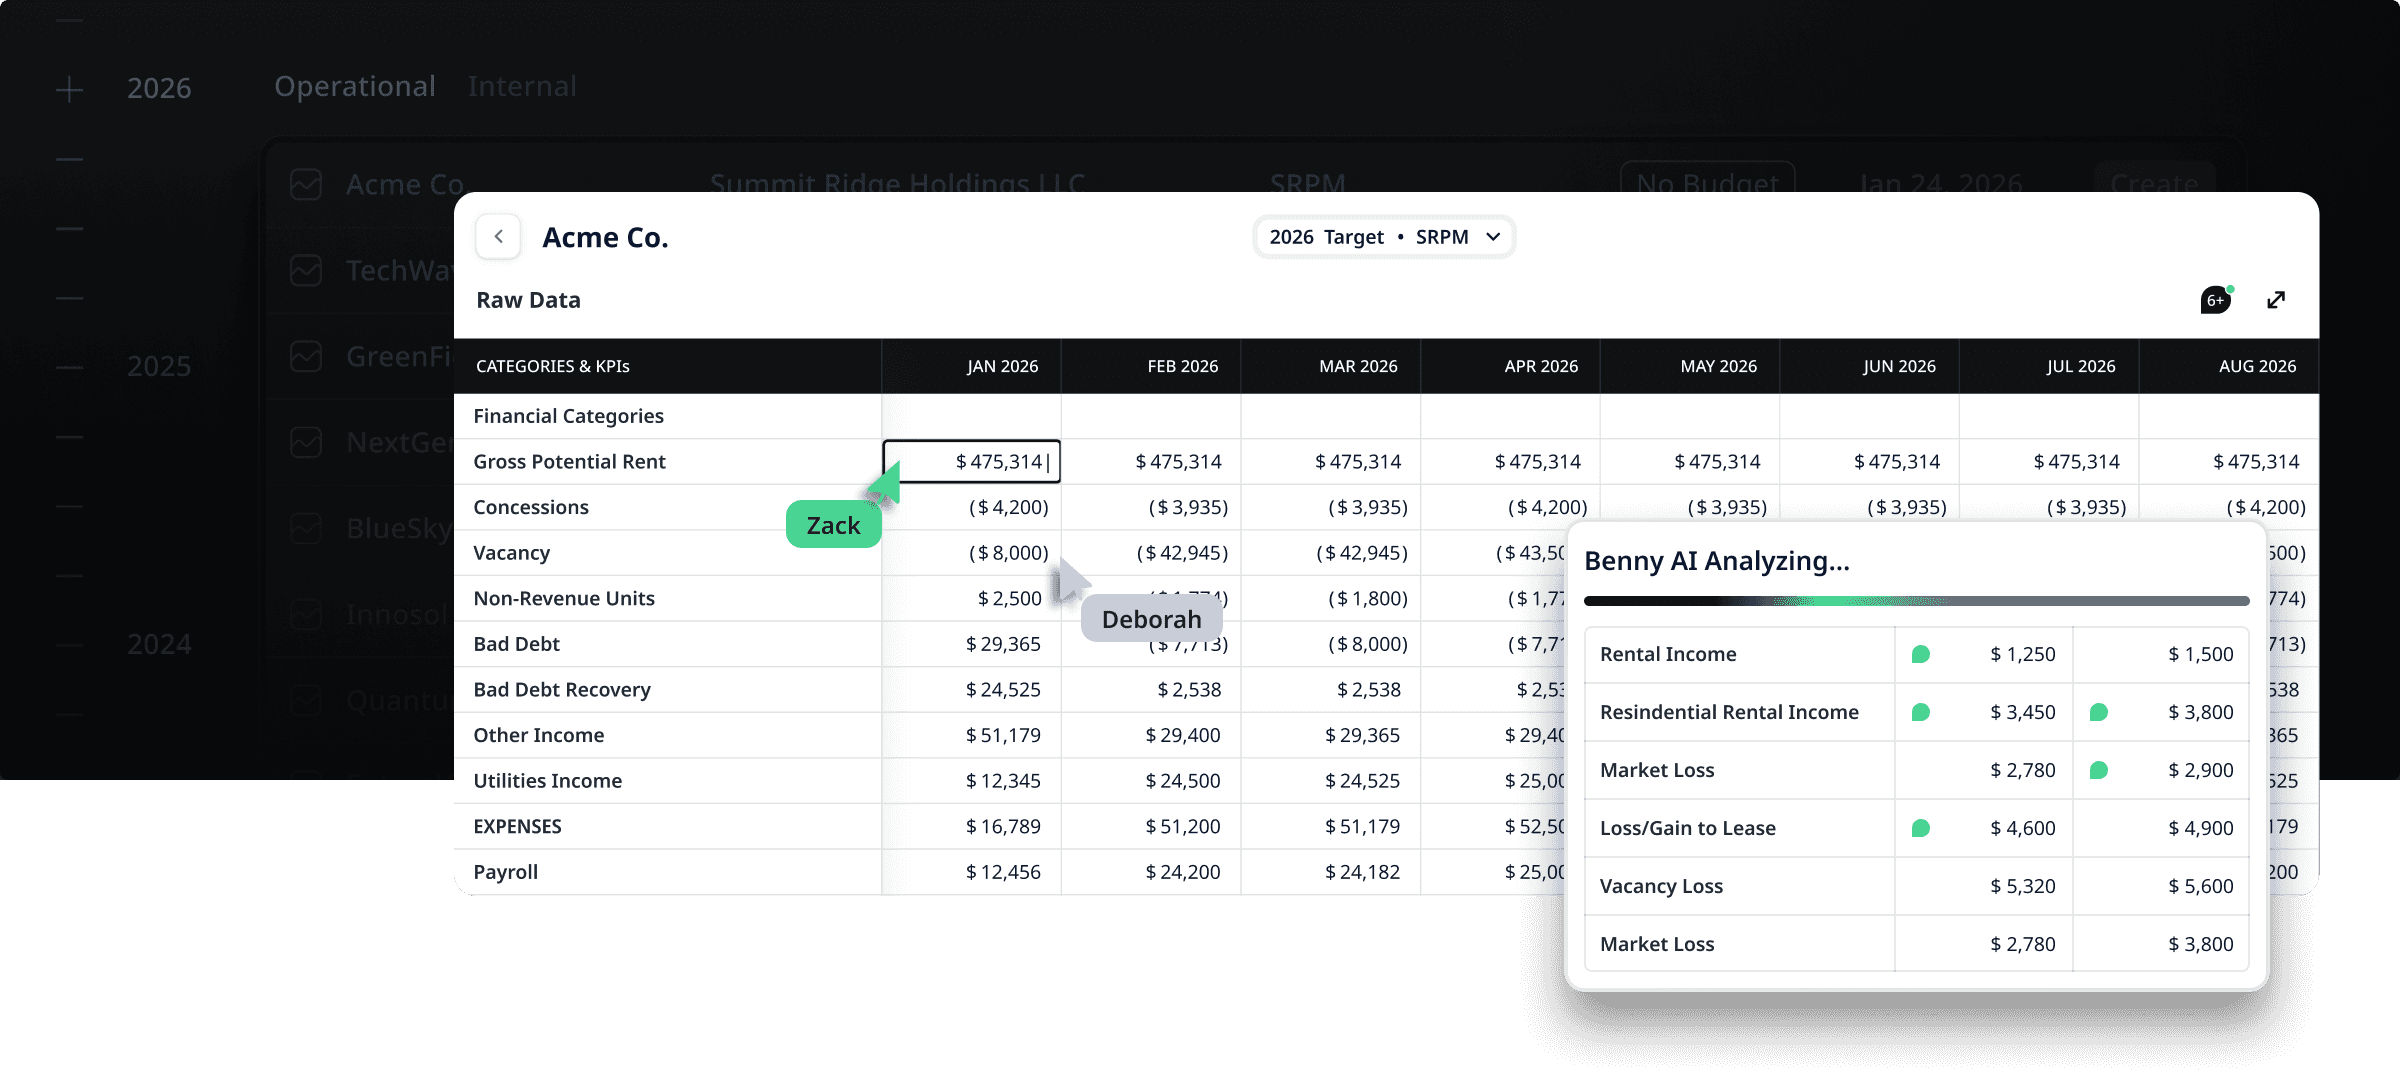Click the Benny AI analyzing progress bar
The image size is (2400, 1080).
(1916, 601)
